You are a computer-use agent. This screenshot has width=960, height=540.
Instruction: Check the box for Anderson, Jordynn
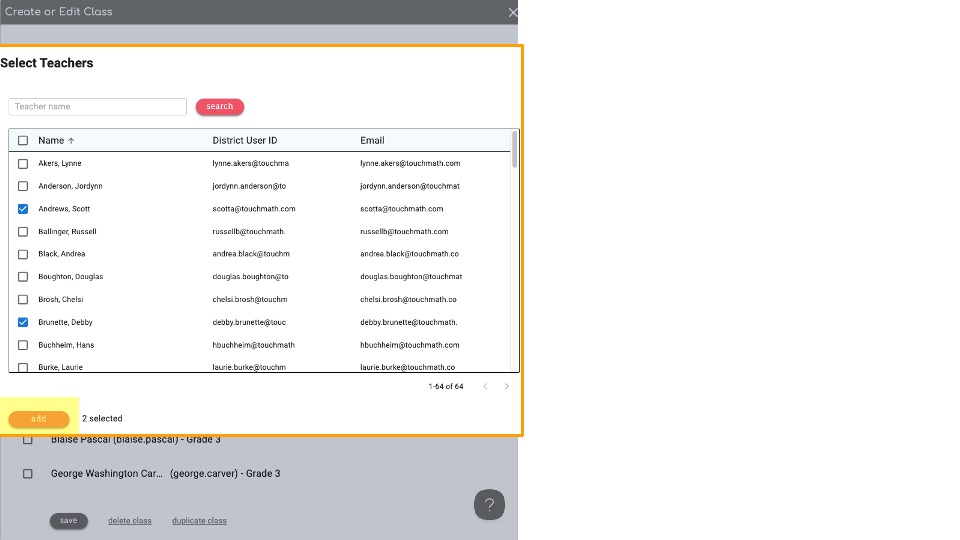click(23, 186)
